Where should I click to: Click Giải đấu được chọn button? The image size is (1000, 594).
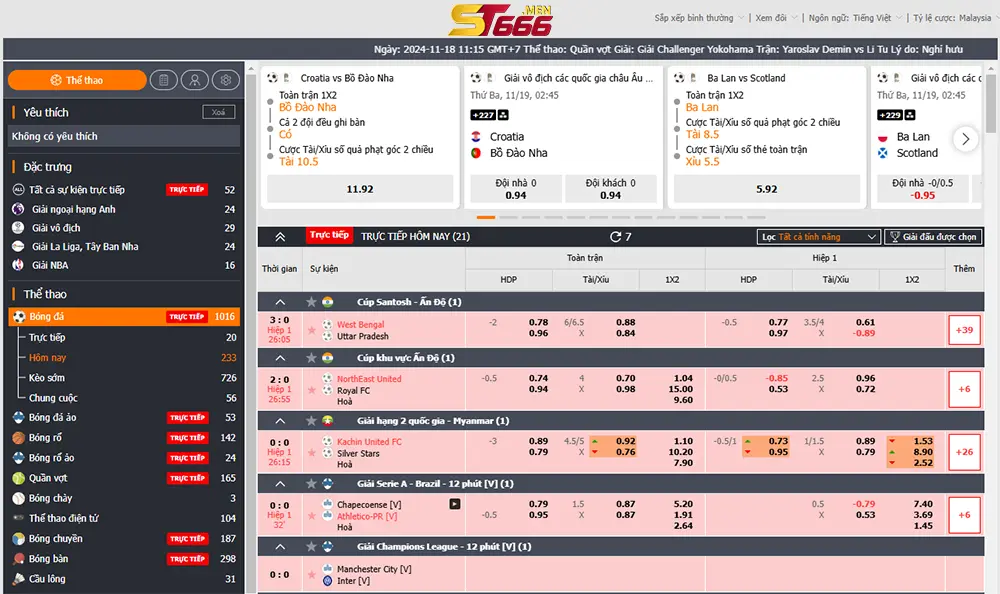[933, 237]
